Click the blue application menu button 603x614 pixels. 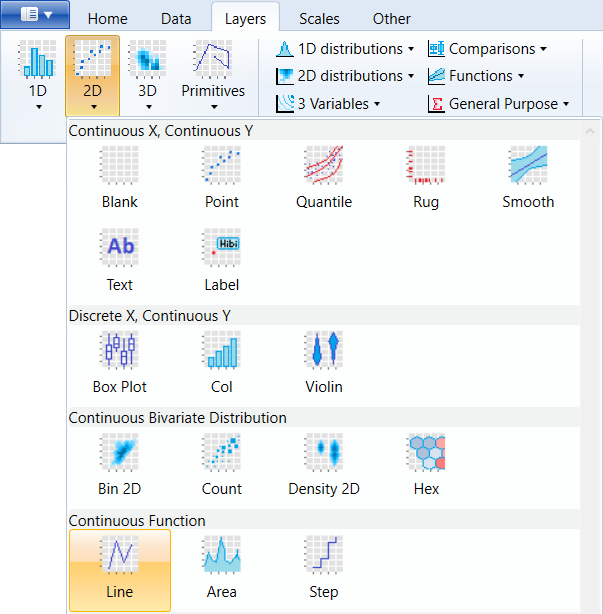click(35, 15)
